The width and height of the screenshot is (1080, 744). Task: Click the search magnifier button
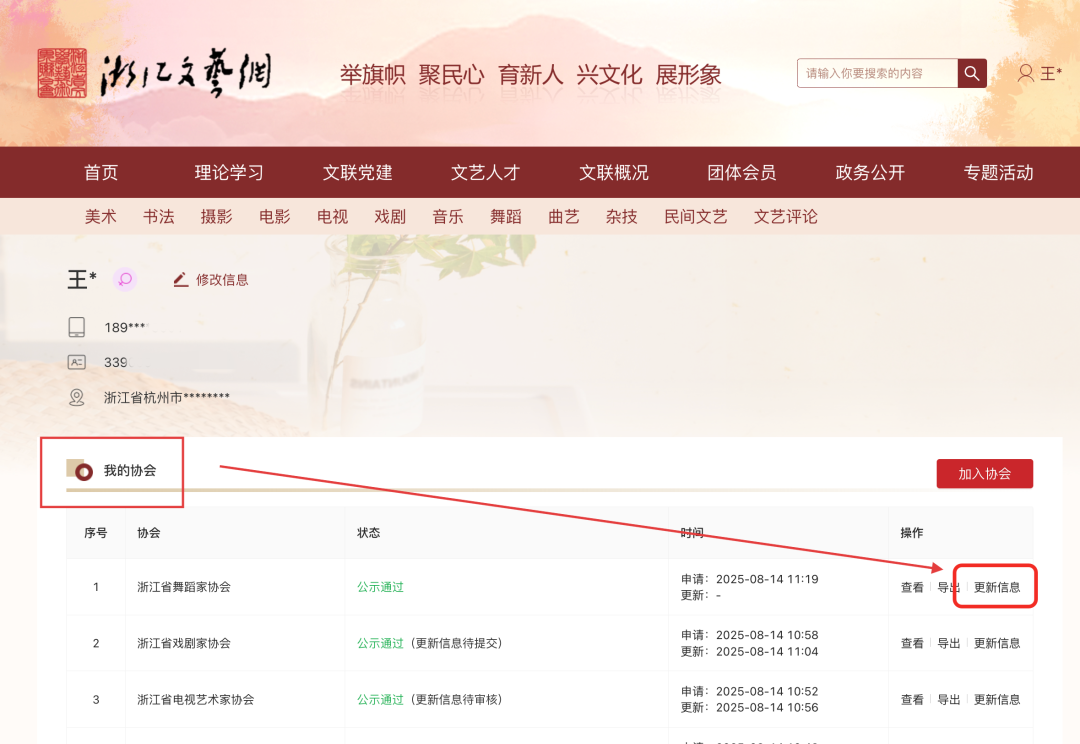(x=972, y=73)
